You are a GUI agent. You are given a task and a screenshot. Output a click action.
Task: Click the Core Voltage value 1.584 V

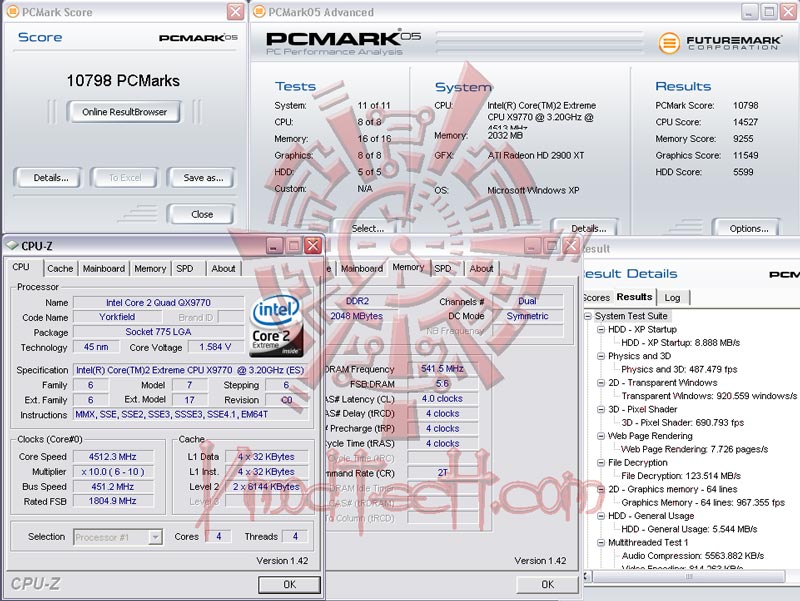215,347
